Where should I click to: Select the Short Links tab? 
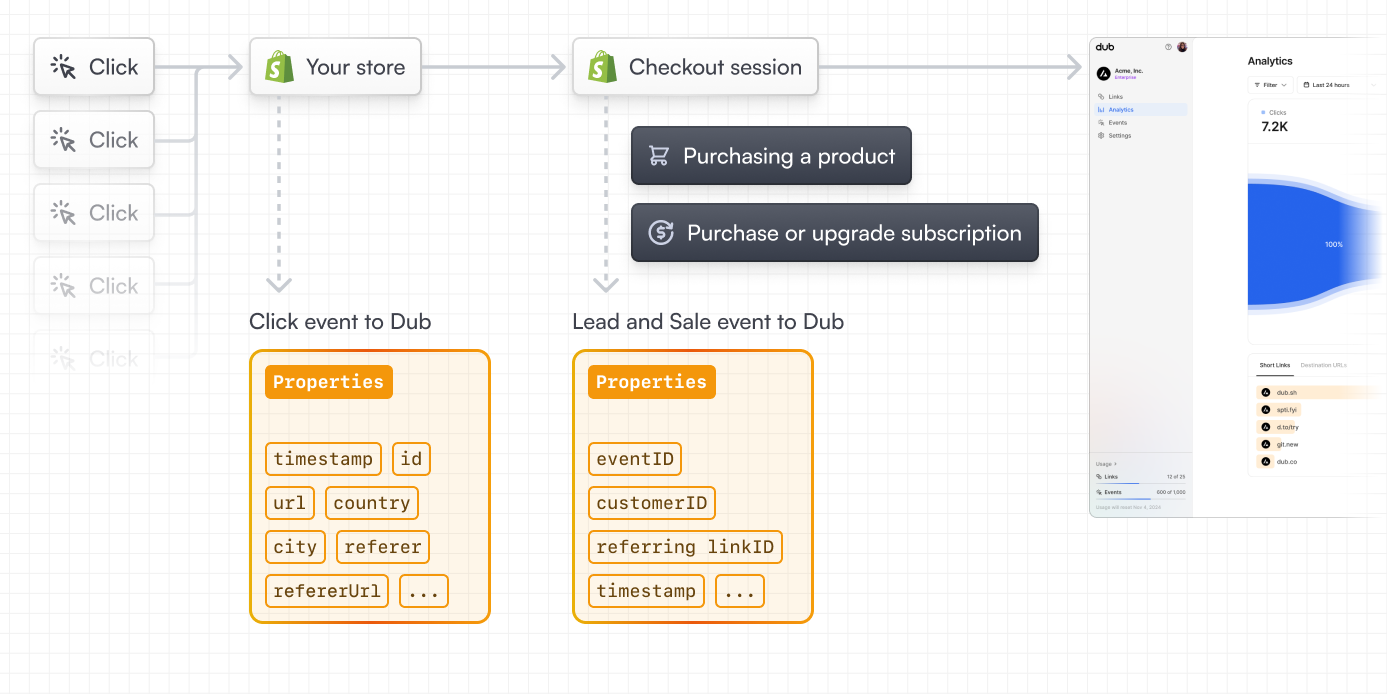[1275, 365]
